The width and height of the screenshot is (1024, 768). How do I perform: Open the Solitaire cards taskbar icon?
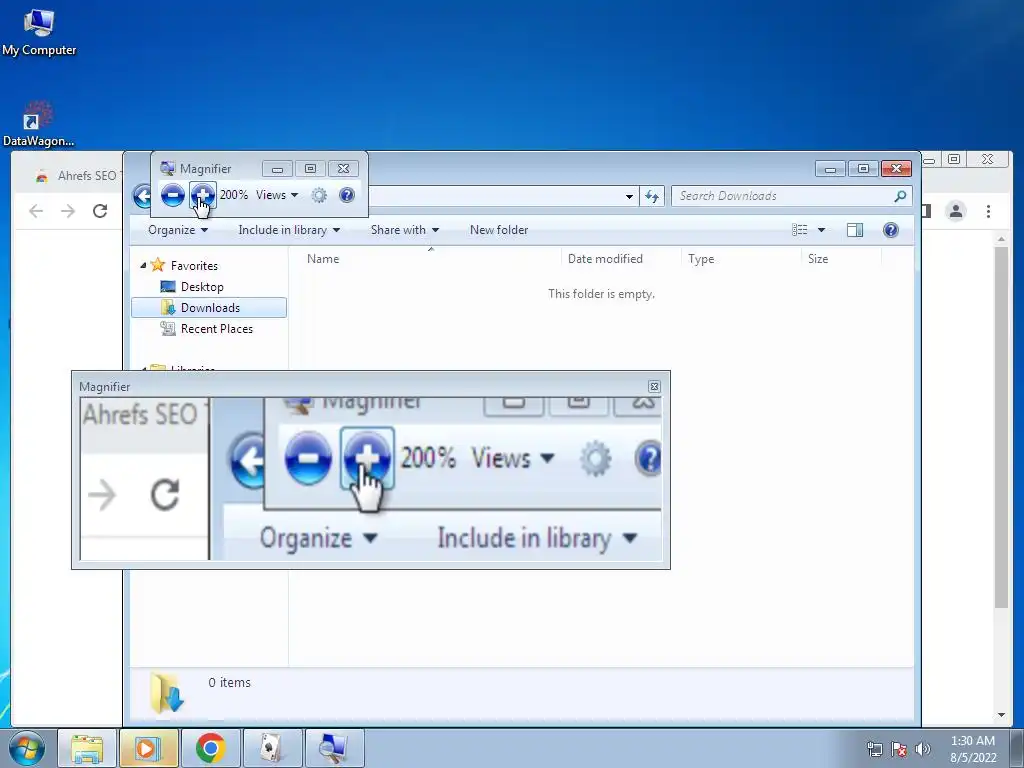pyautogui.click(x=272, y=748)
